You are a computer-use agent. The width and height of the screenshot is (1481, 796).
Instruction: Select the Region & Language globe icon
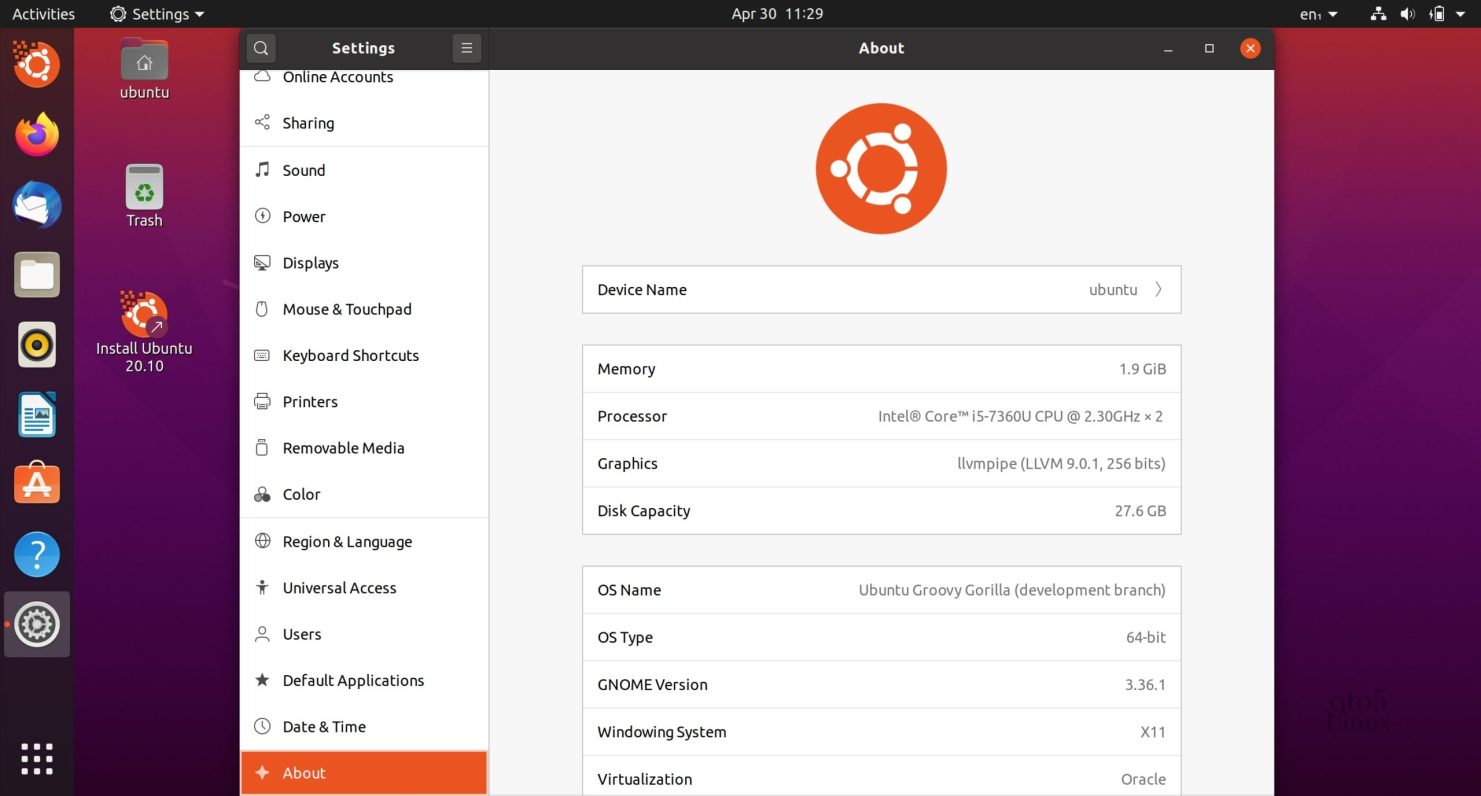coord(262,541)
